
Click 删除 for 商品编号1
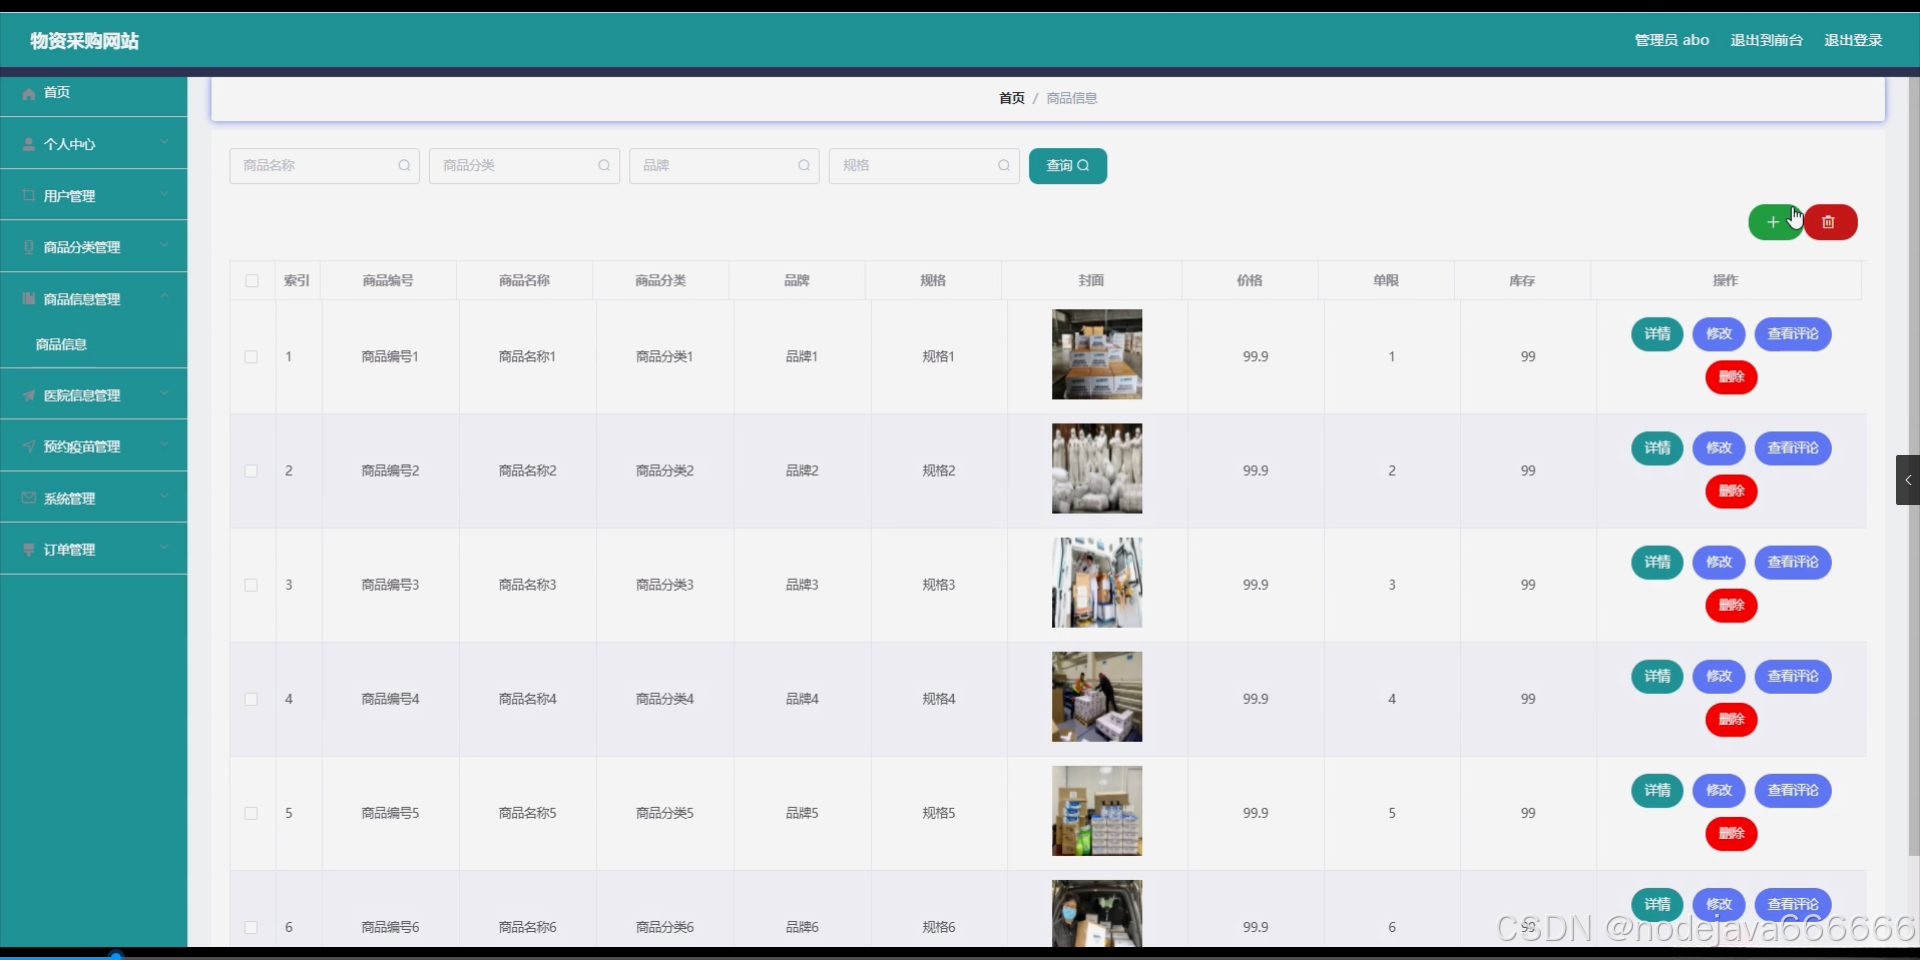[x=1731, y=377]
